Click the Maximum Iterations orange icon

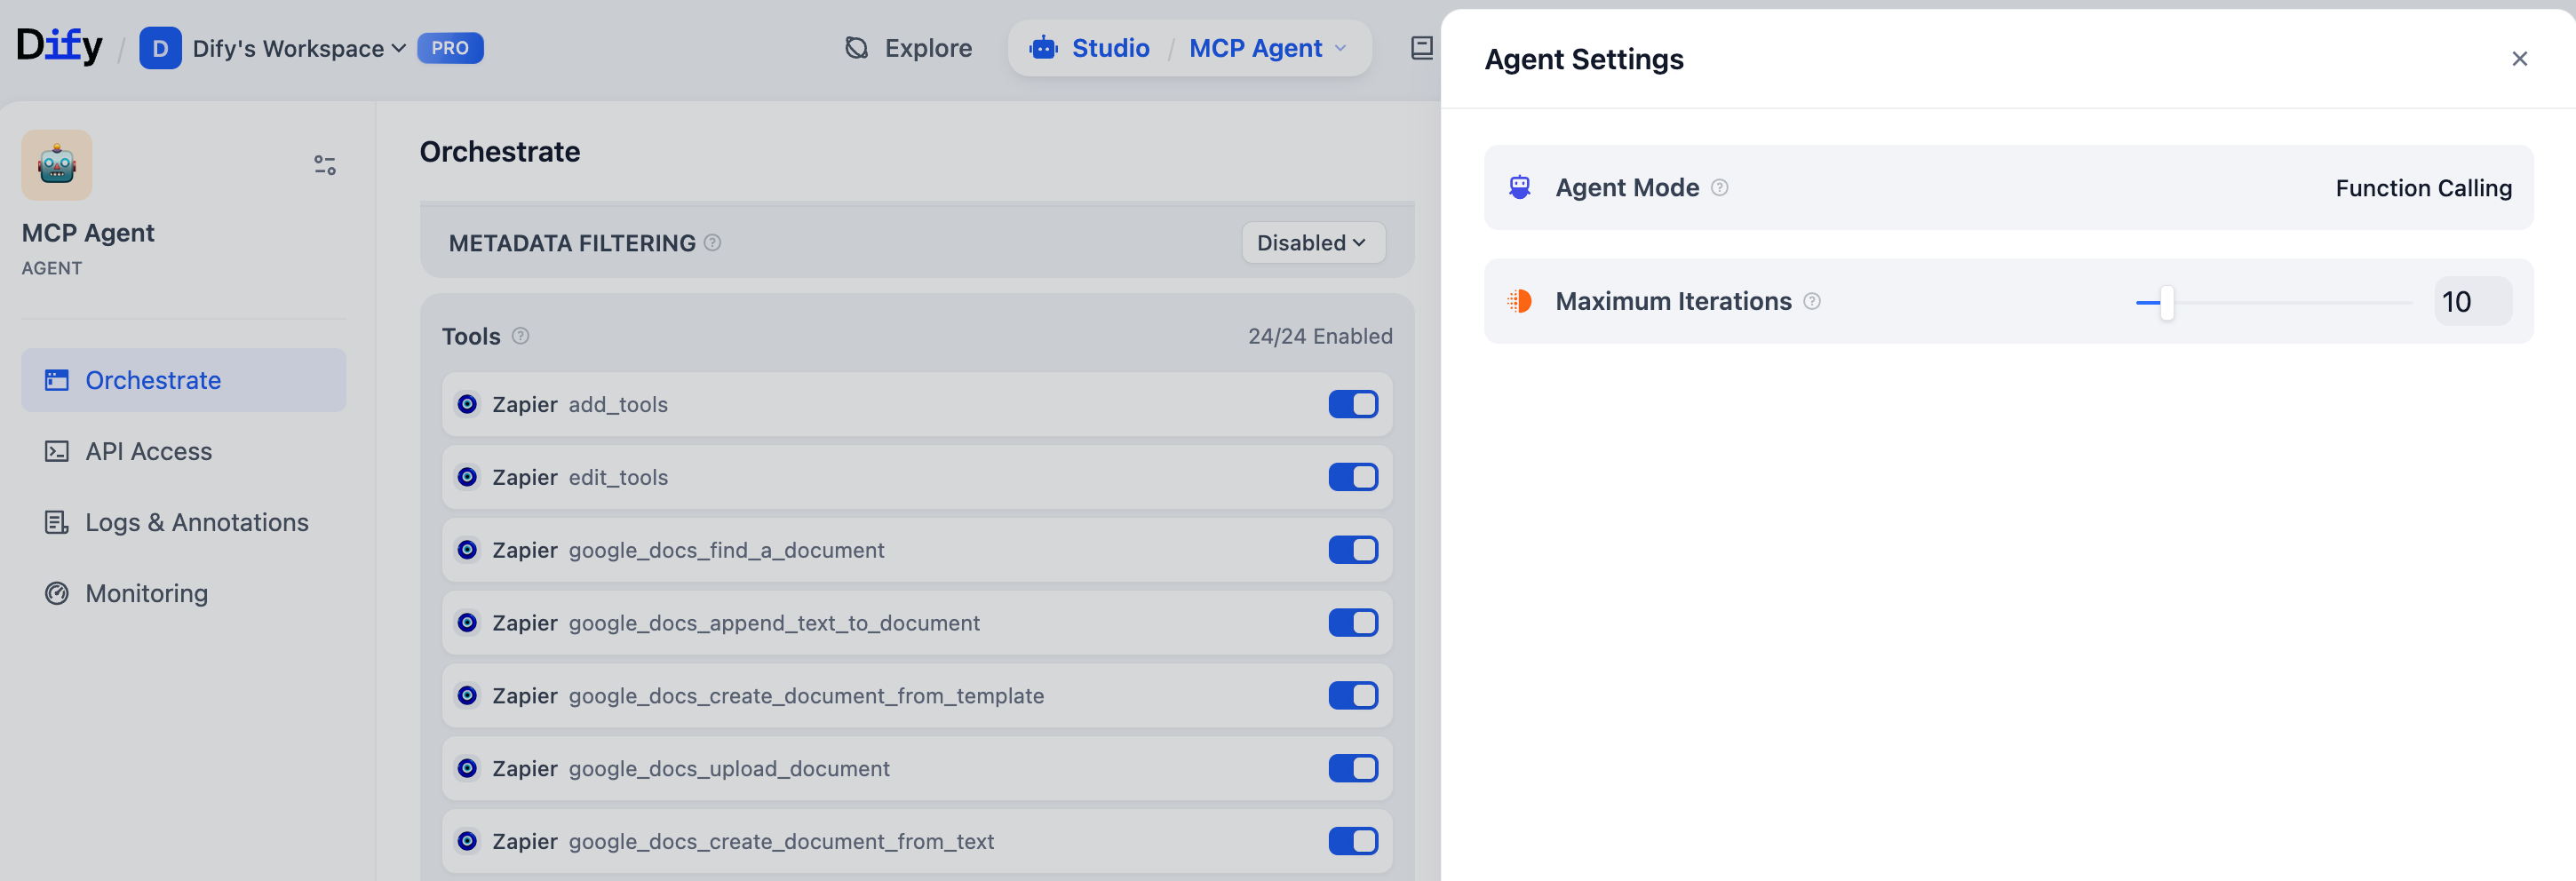pos(1519,301)
